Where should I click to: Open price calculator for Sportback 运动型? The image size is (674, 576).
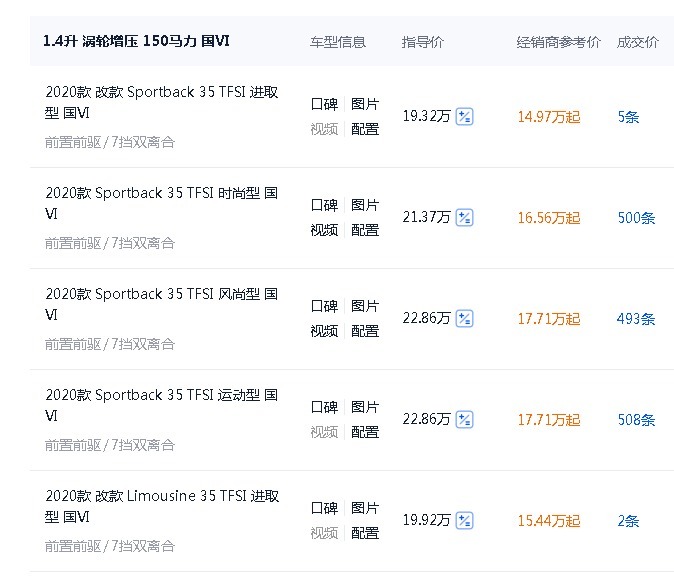(x=464, y=419)
